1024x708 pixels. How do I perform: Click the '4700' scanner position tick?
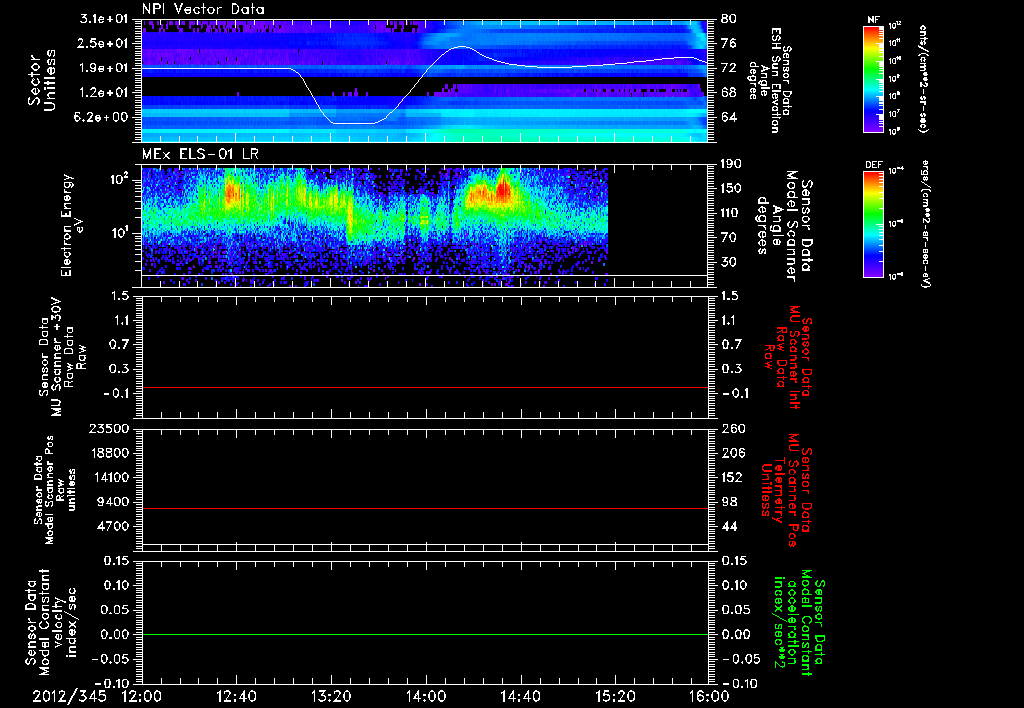click(112, 526)
